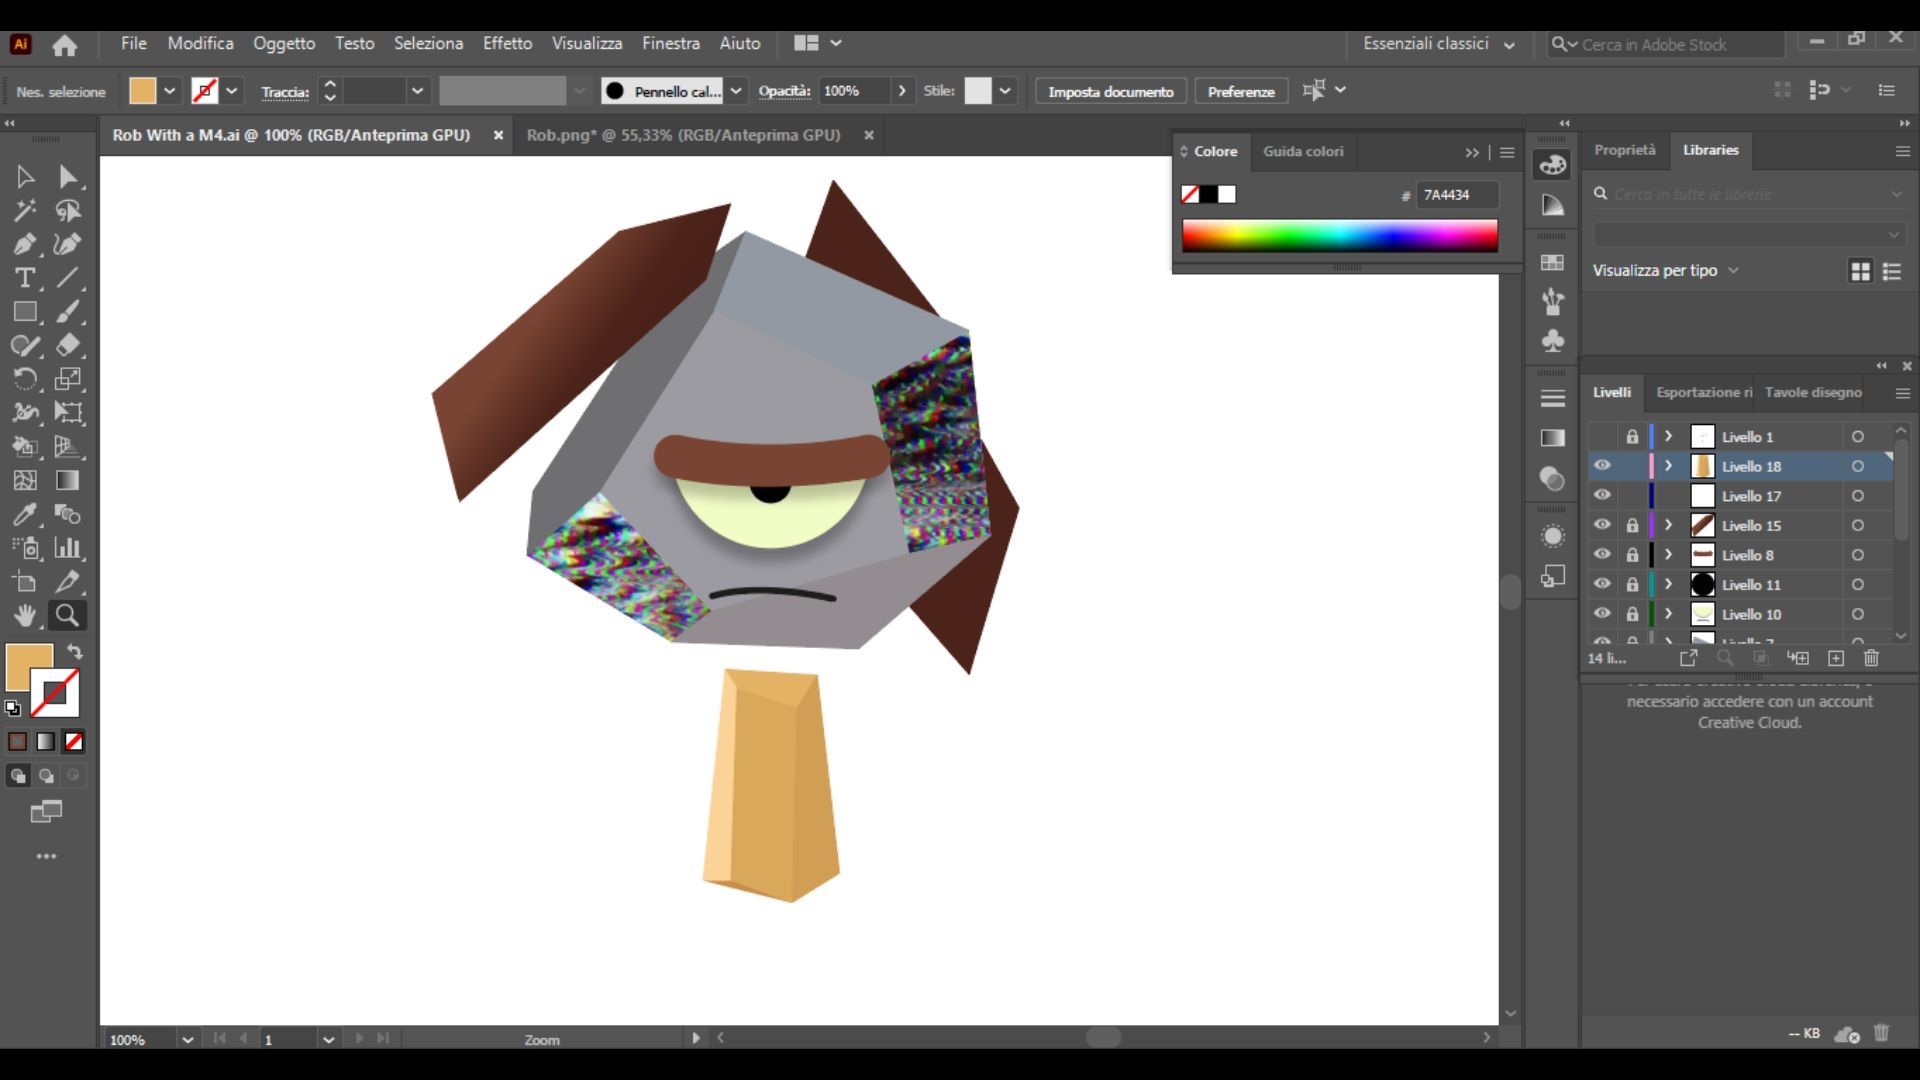Viewport: 1920px width, 1080px height.
Task: Activate the Type tool
Action: point(25,278)
